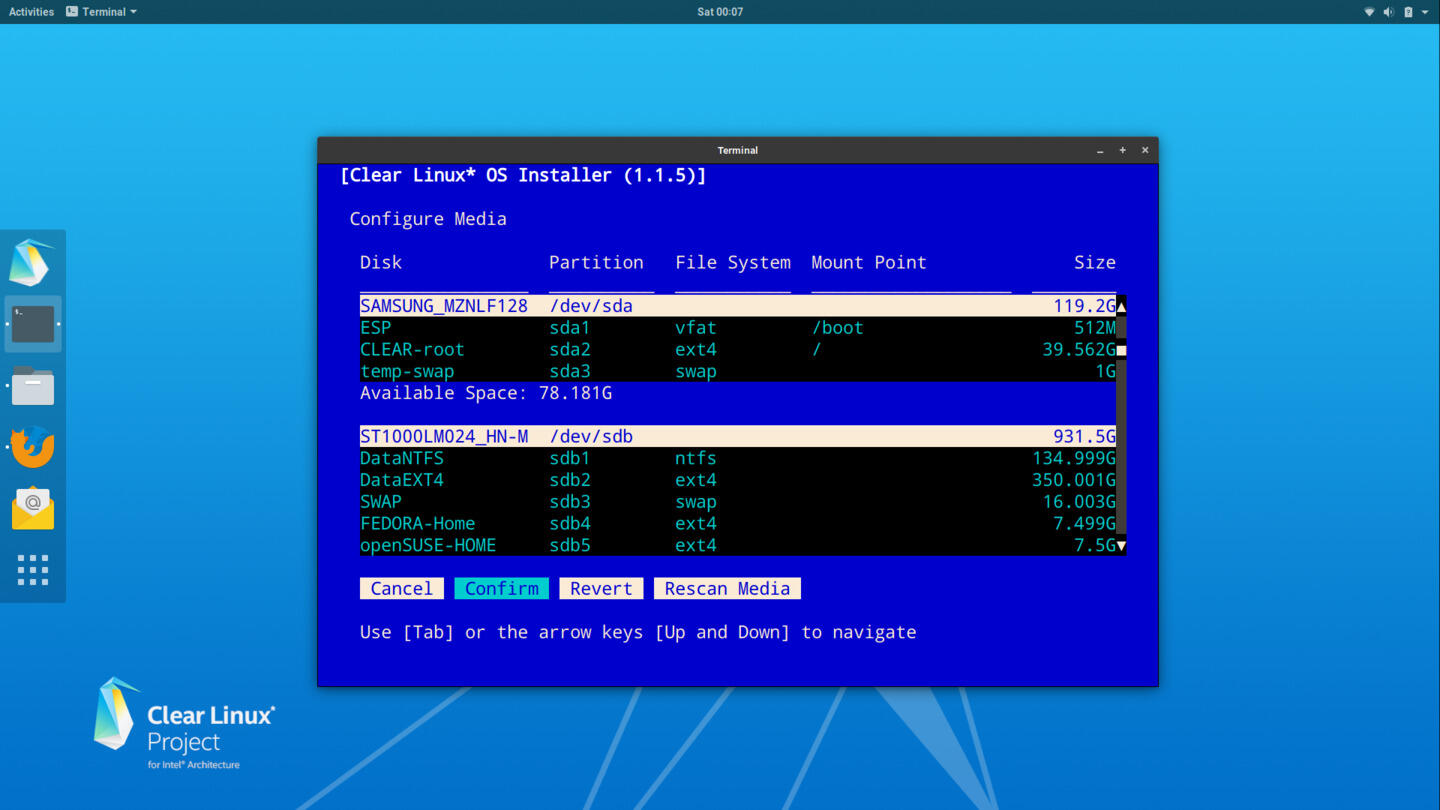Screen dimensions: 1440x810
Task: Launch Firefox from the dock
Action: point(33,447)
